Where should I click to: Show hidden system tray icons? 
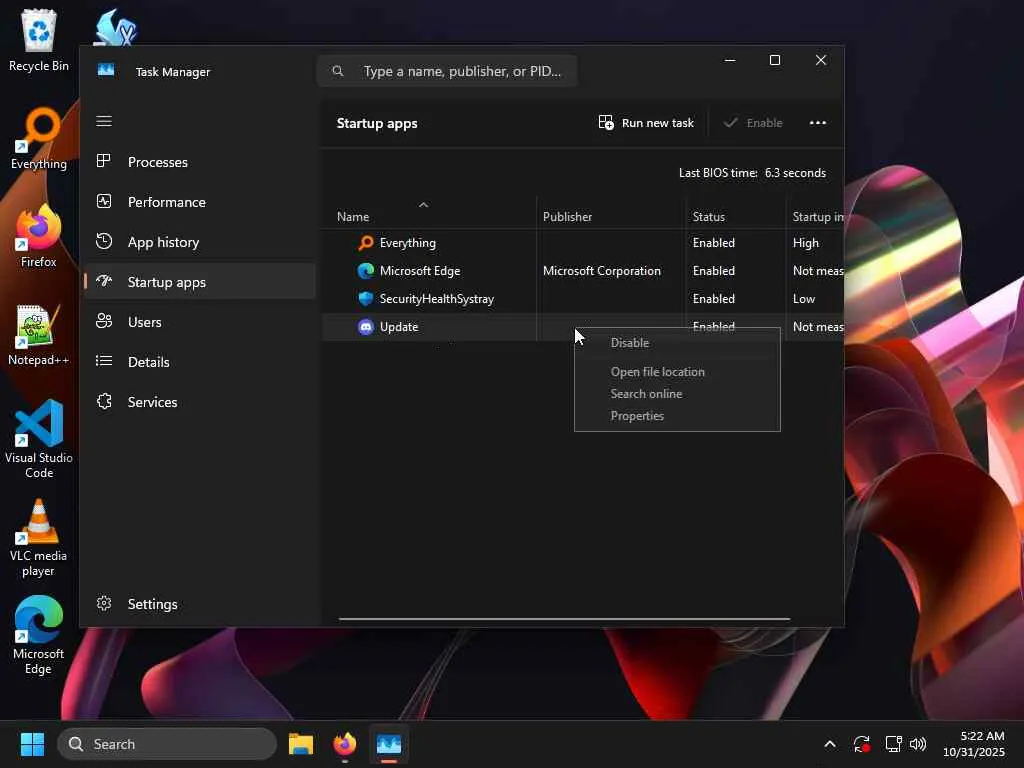click(829, 744)
